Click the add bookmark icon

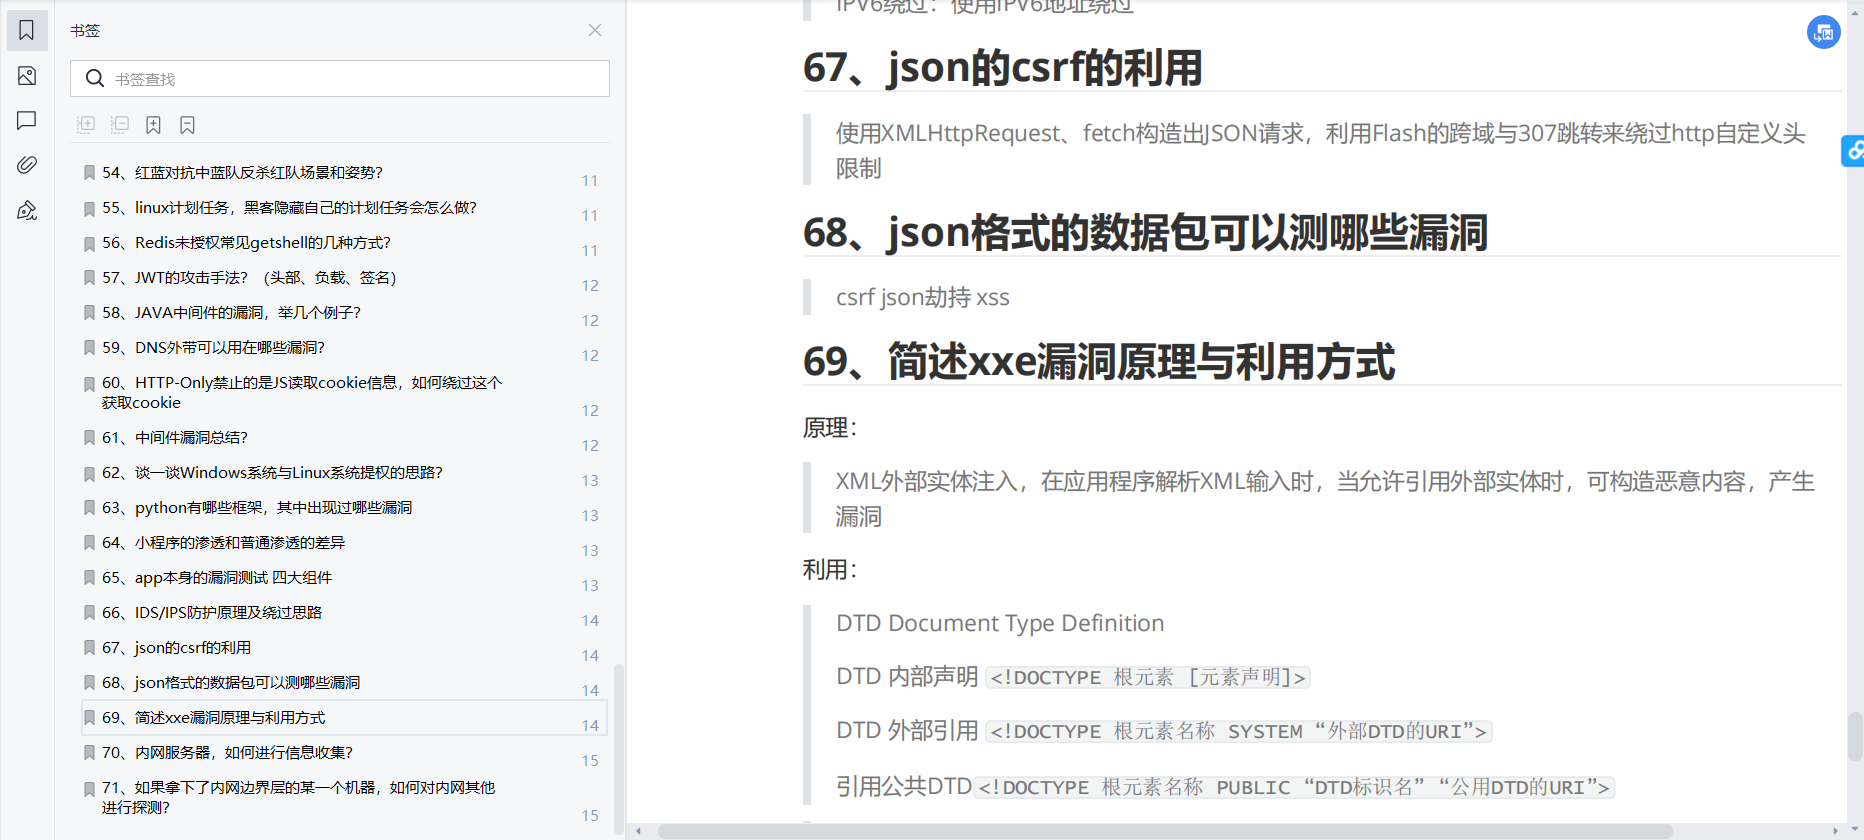[x=153, y=125]
